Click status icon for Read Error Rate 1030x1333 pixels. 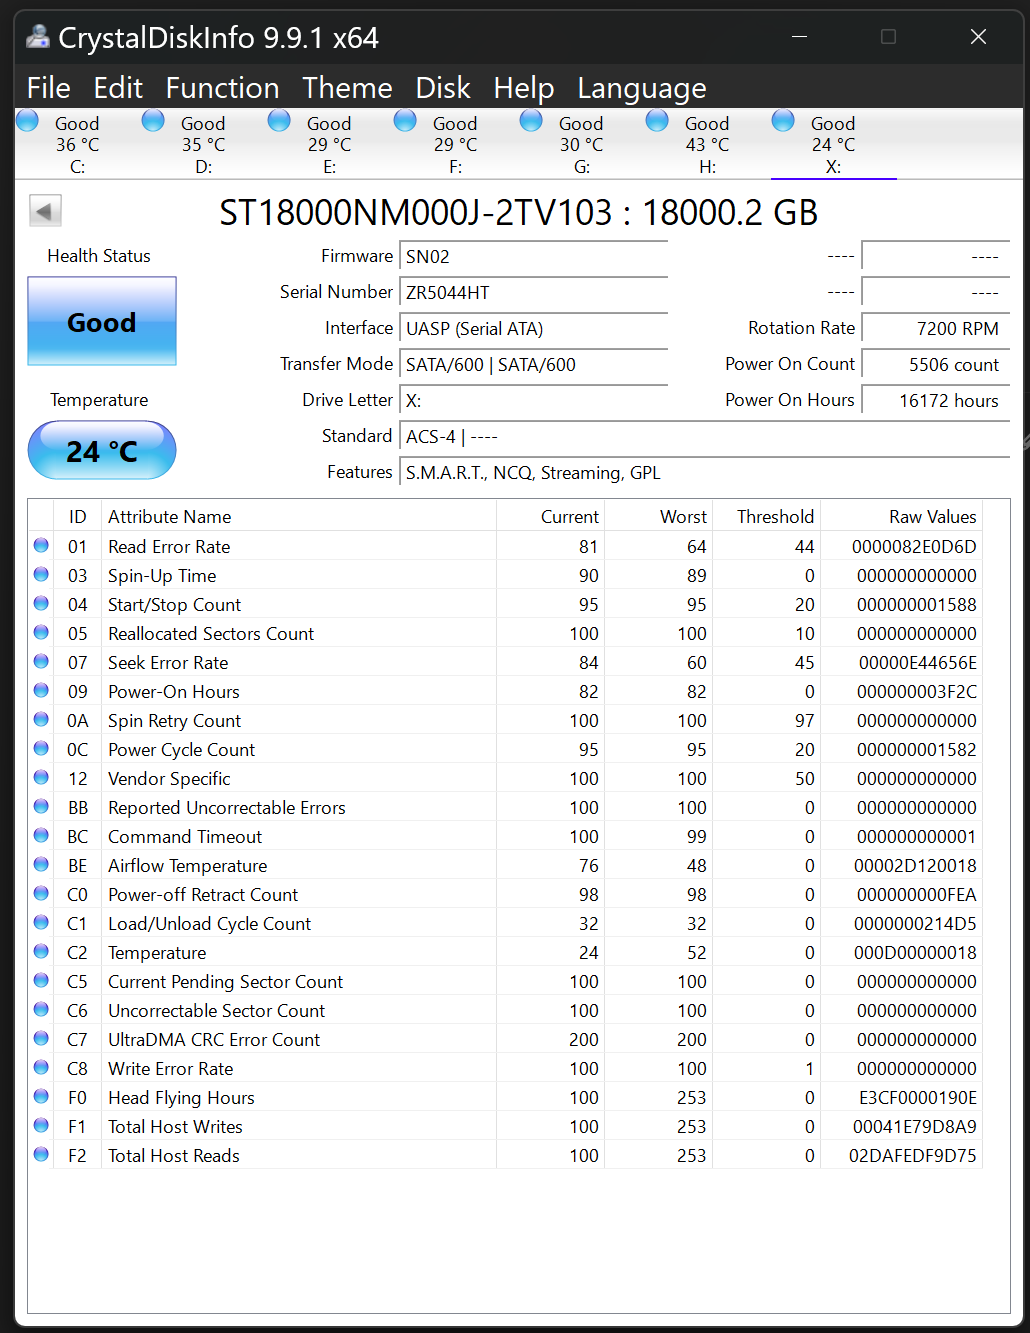point(41,545)
